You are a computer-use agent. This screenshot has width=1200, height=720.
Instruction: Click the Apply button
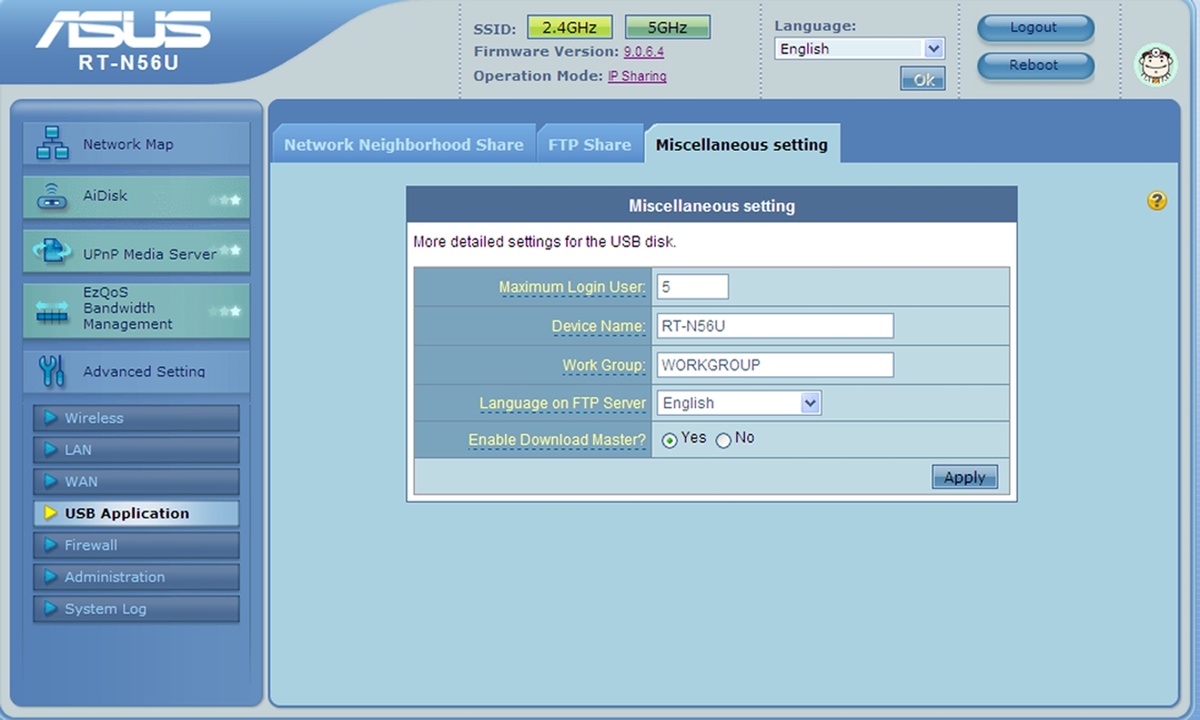pyautogui.click(x=964, y=477)
